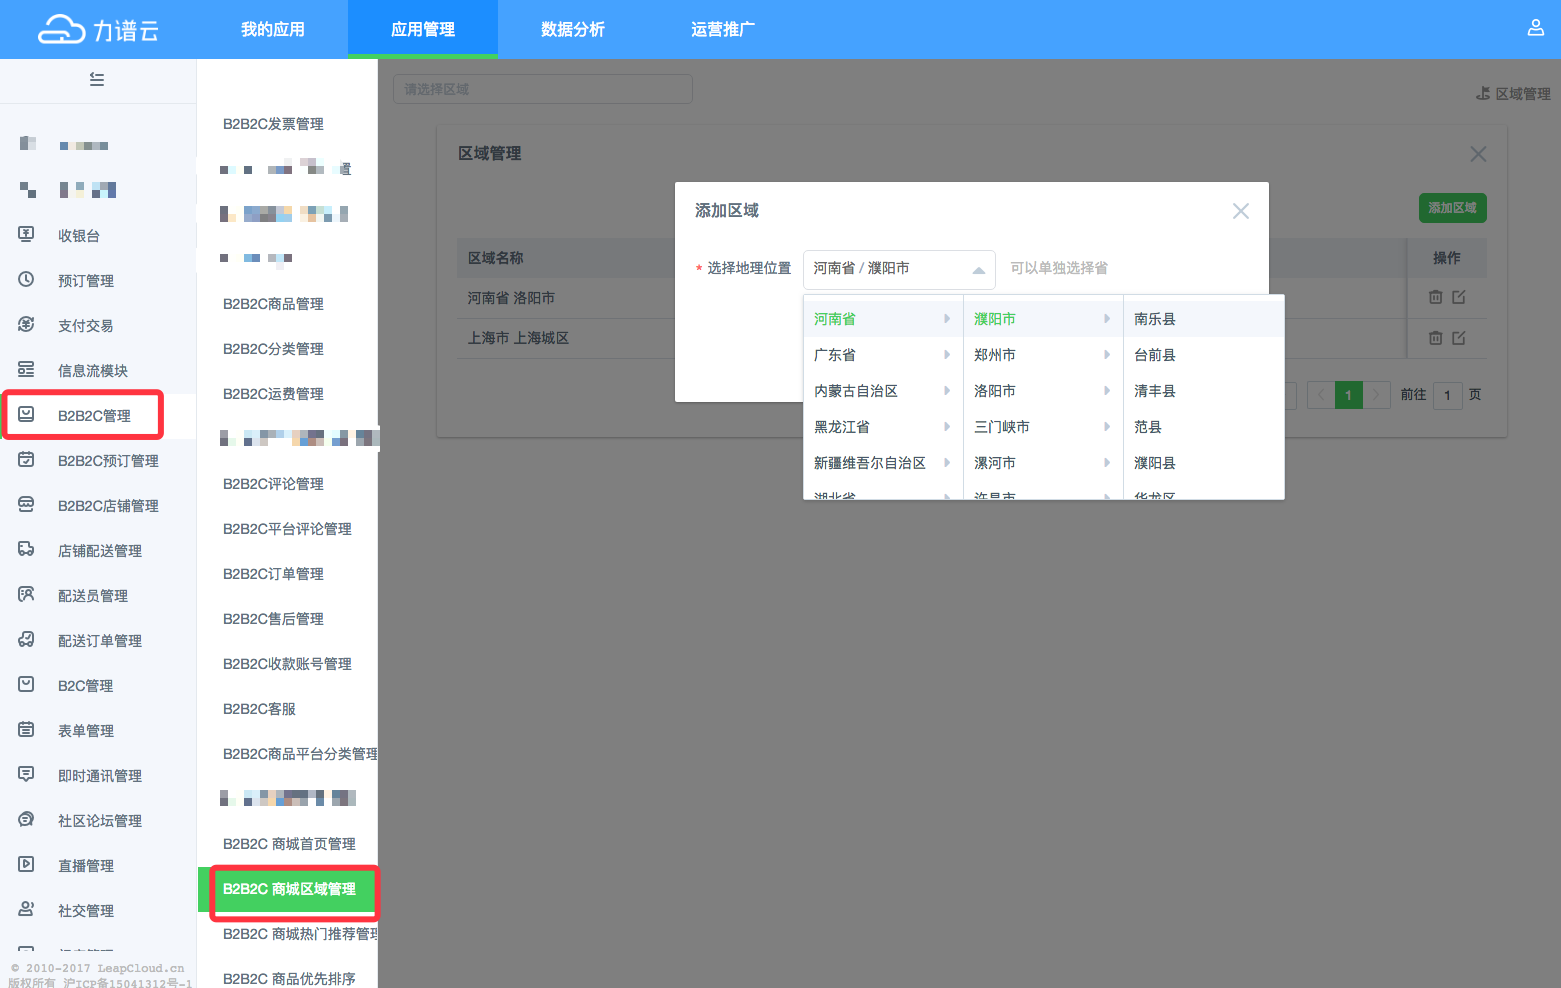Click the 支付交易 payment icon

[x=27, y=324]
